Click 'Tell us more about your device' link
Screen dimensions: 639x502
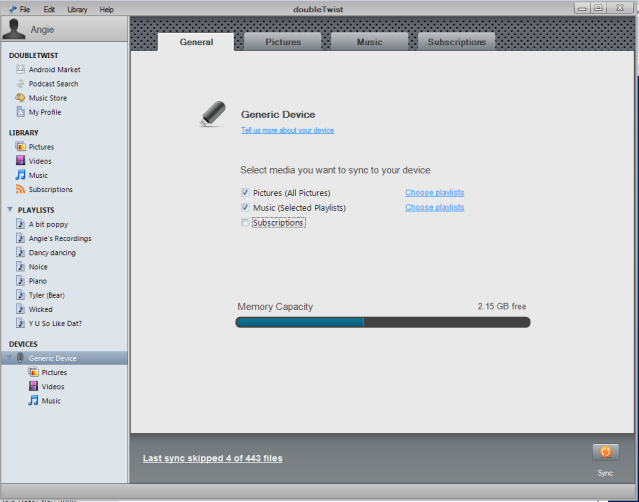pos(287,130)
